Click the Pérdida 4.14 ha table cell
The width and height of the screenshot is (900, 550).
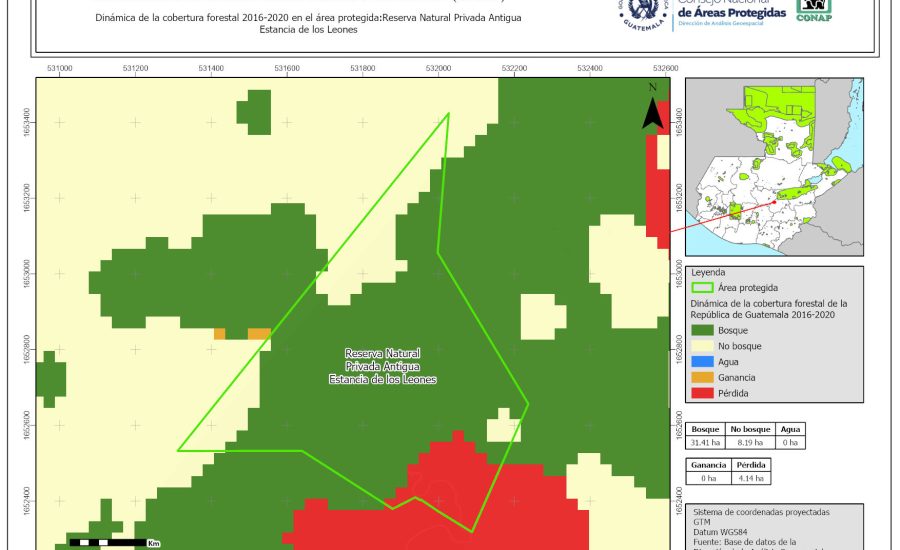751,478
